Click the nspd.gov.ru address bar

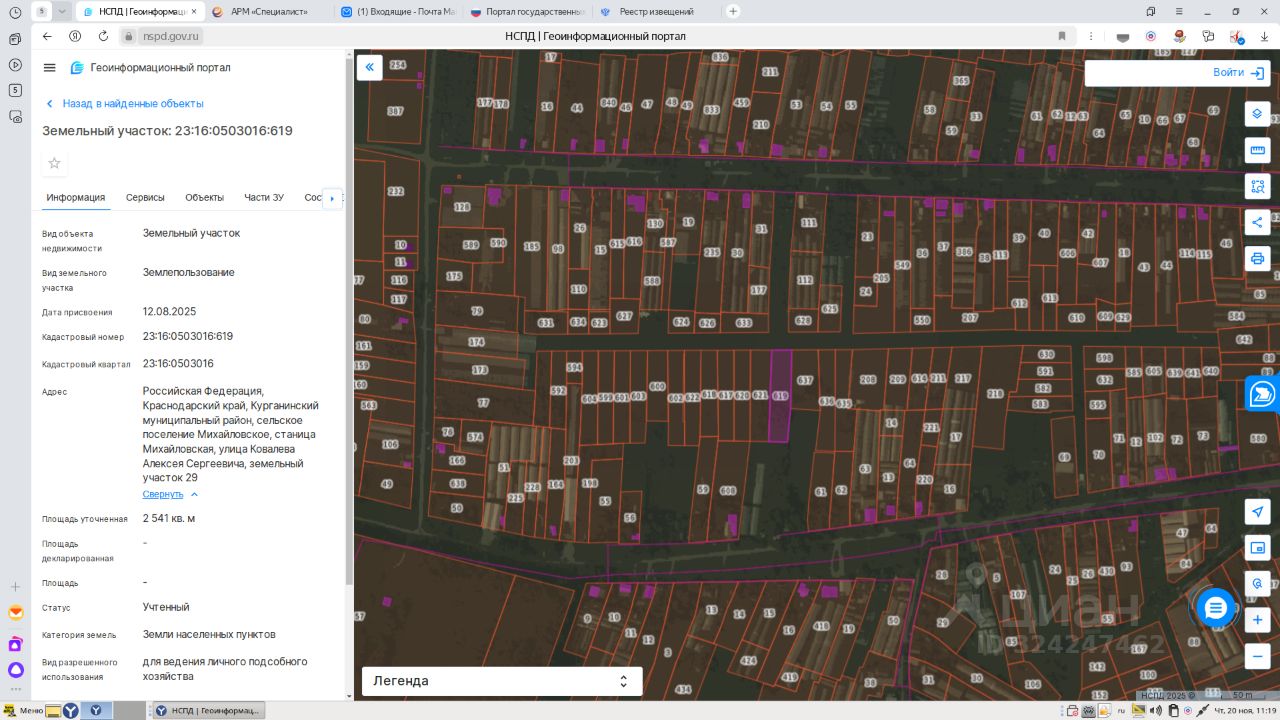(x=171, y=36)
